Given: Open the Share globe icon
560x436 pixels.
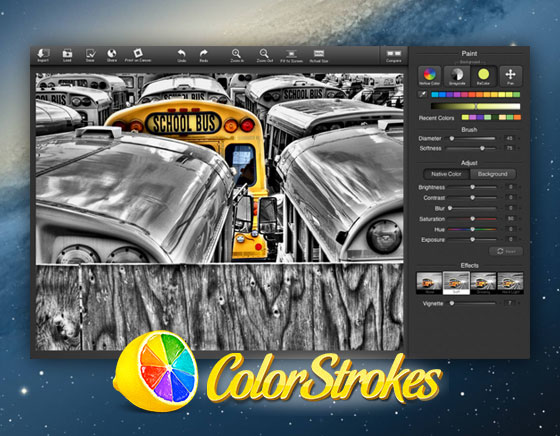Looking at the screenshot, I should (x=112, y=56).
